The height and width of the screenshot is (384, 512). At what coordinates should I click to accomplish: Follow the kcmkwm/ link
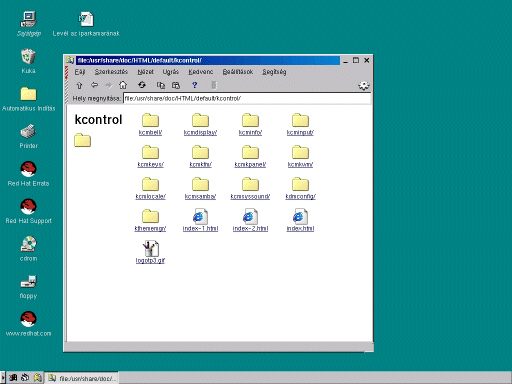click(x=300, y=165)
